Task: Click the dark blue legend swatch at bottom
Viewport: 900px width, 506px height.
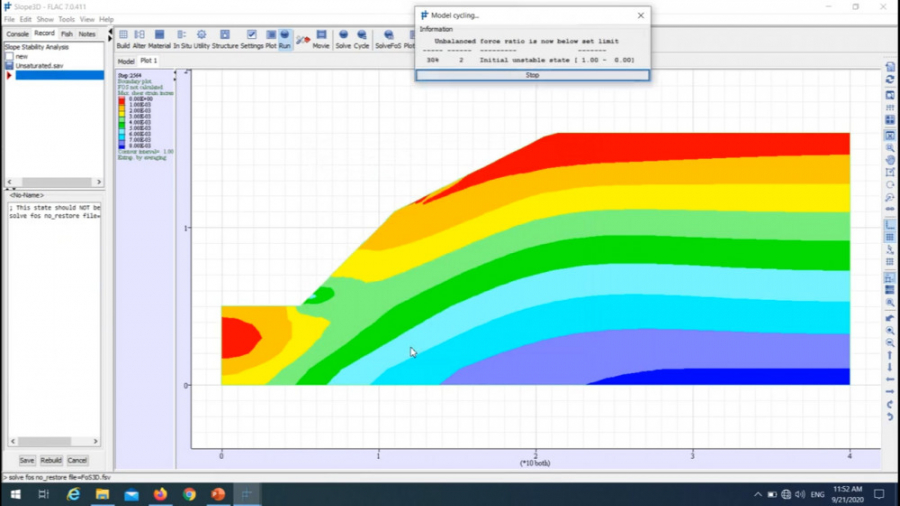Action: [122, 146]
